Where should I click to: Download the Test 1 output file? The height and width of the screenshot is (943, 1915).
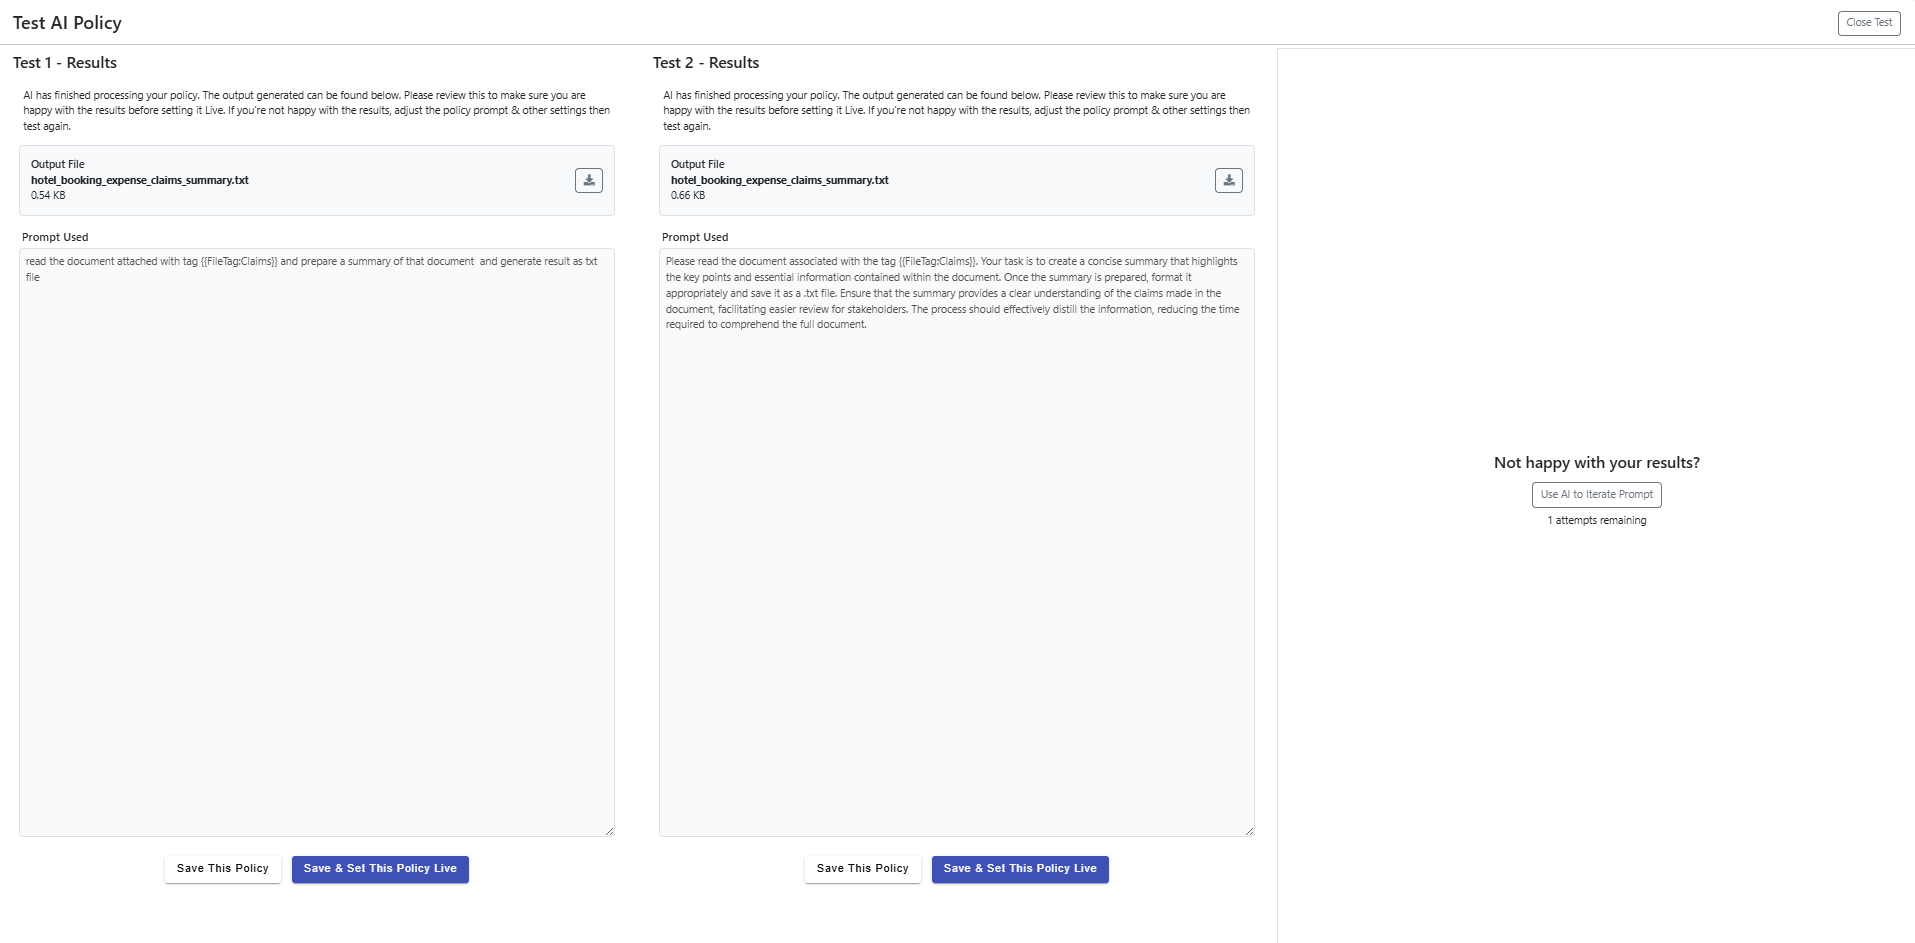coord(588,180)
